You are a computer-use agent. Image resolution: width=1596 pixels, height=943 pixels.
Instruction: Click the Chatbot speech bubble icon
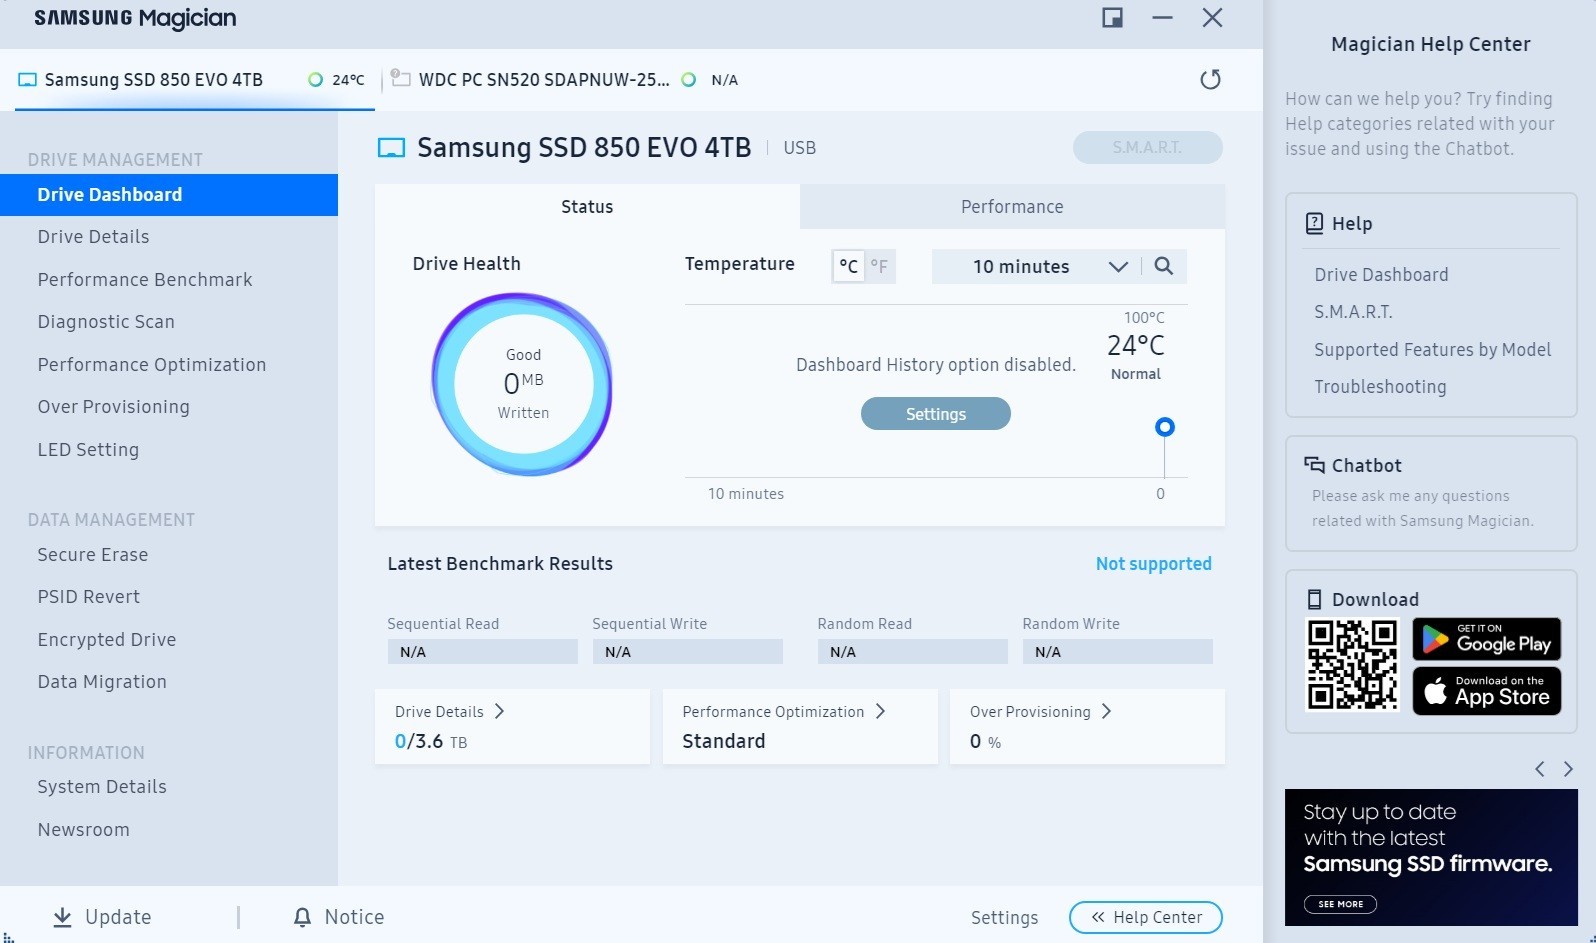point(1314,465)
